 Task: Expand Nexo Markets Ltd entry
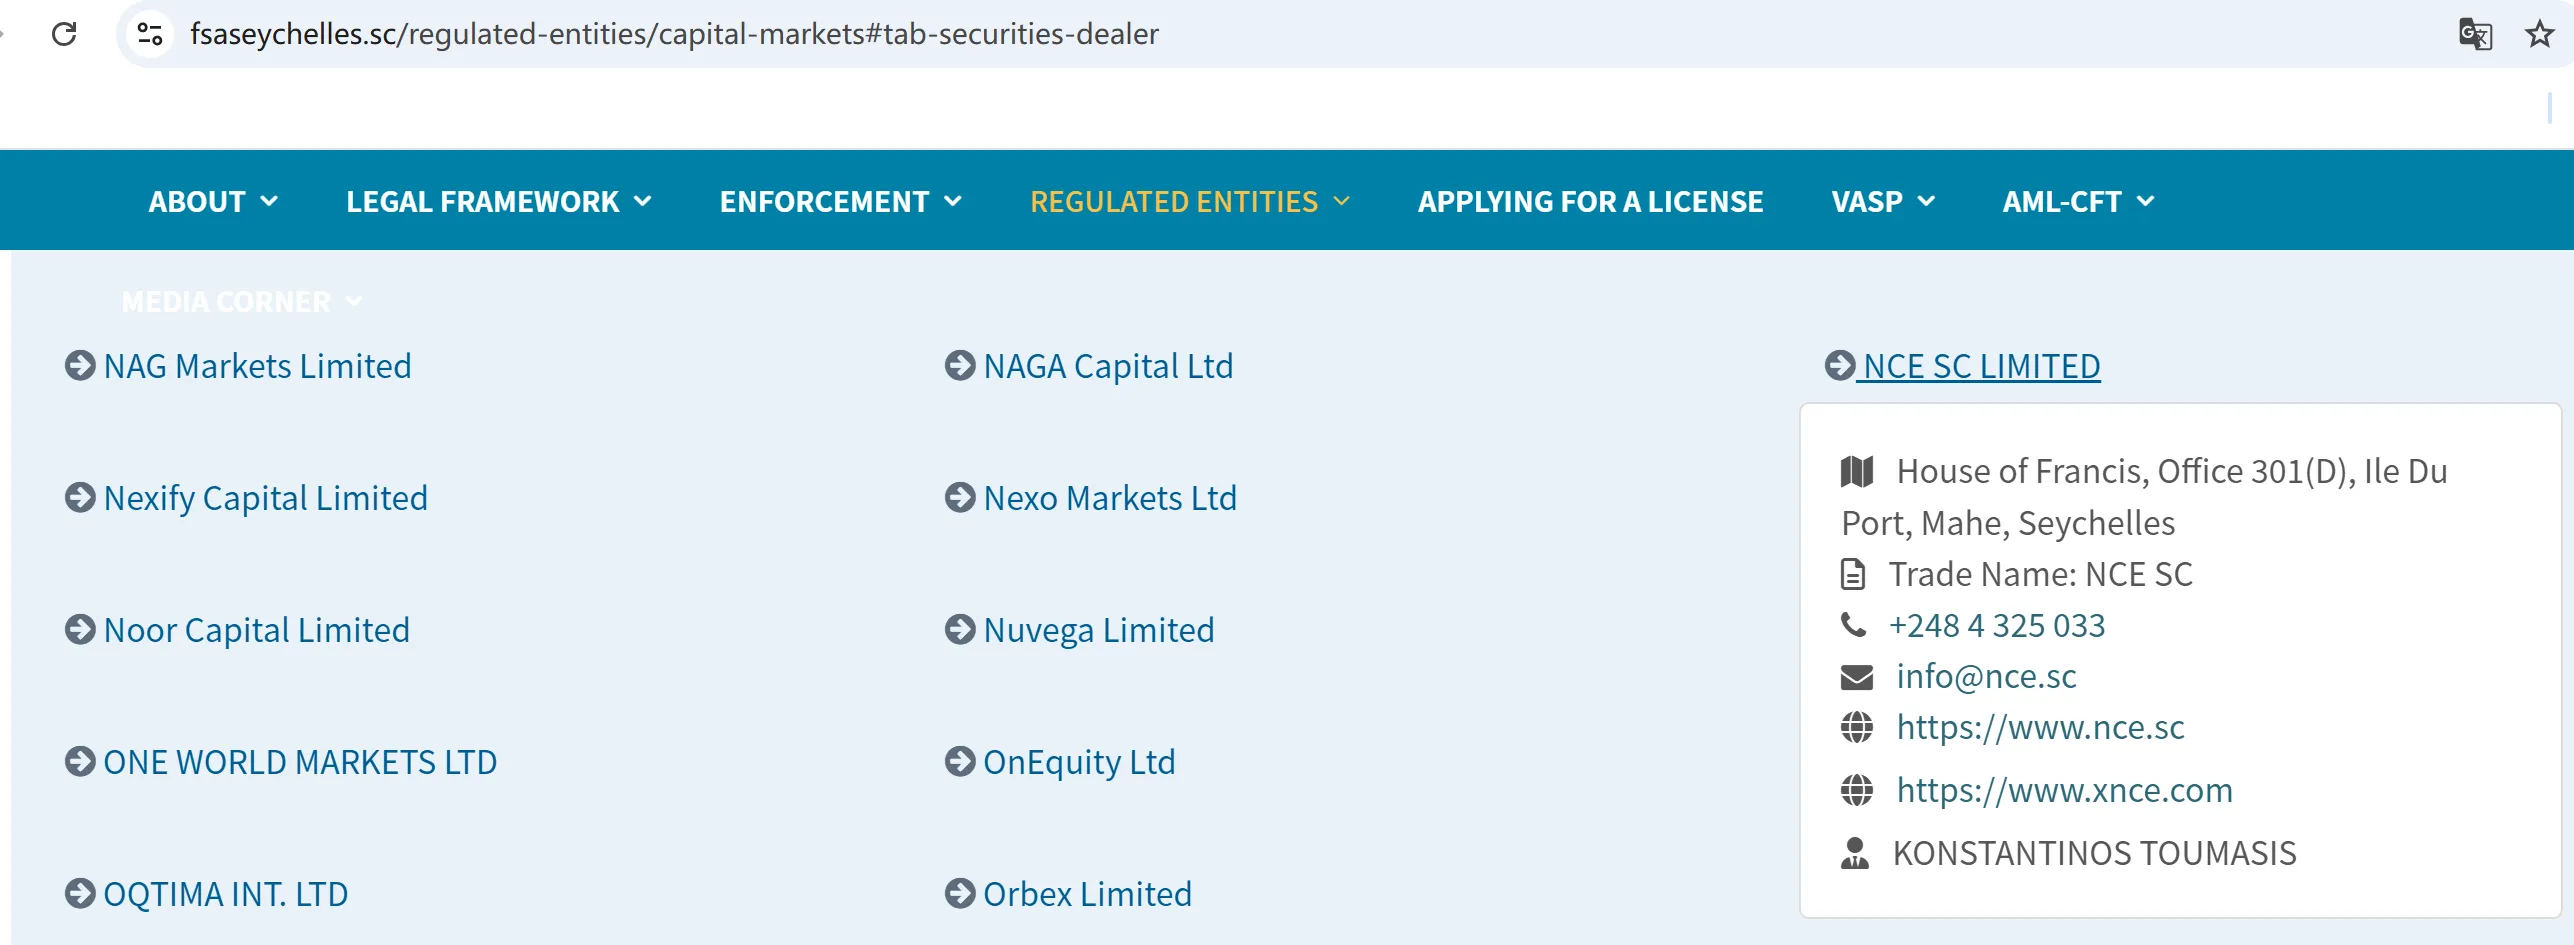click(x=1110, y=499)
